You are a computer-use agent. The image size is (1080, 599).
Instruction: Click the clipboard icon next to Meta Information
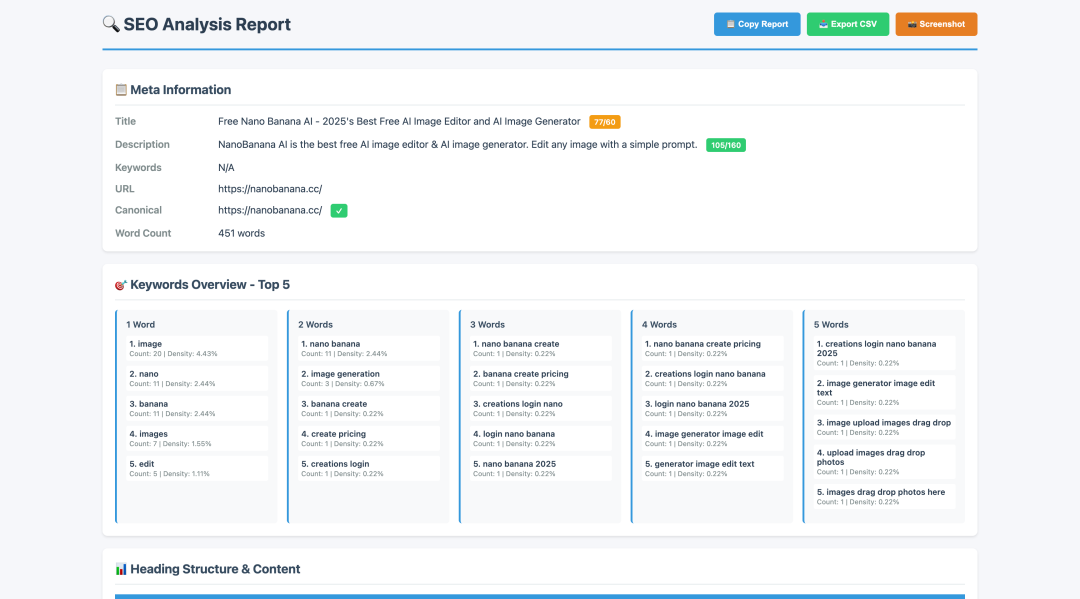pyautogui.click(x=121, y=90)
